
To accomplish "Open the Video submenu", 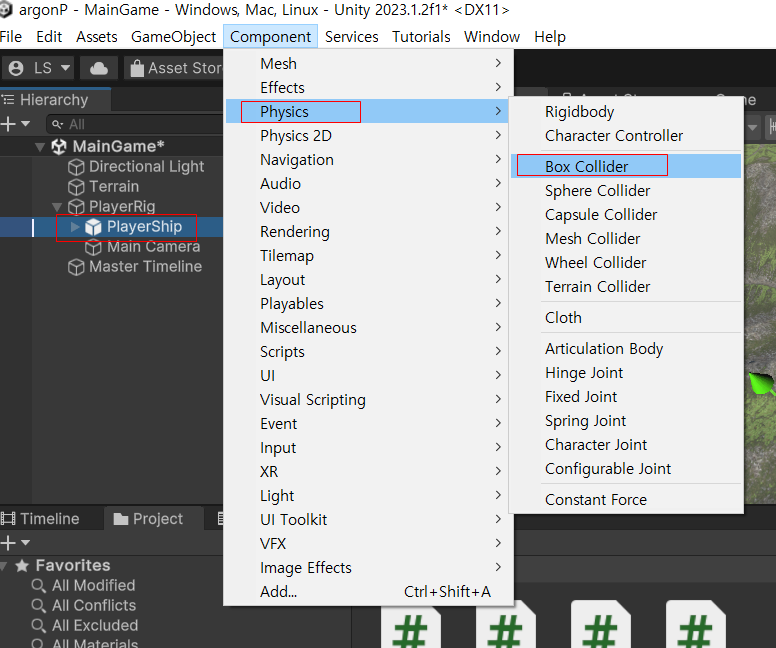I will pos(368,207).
